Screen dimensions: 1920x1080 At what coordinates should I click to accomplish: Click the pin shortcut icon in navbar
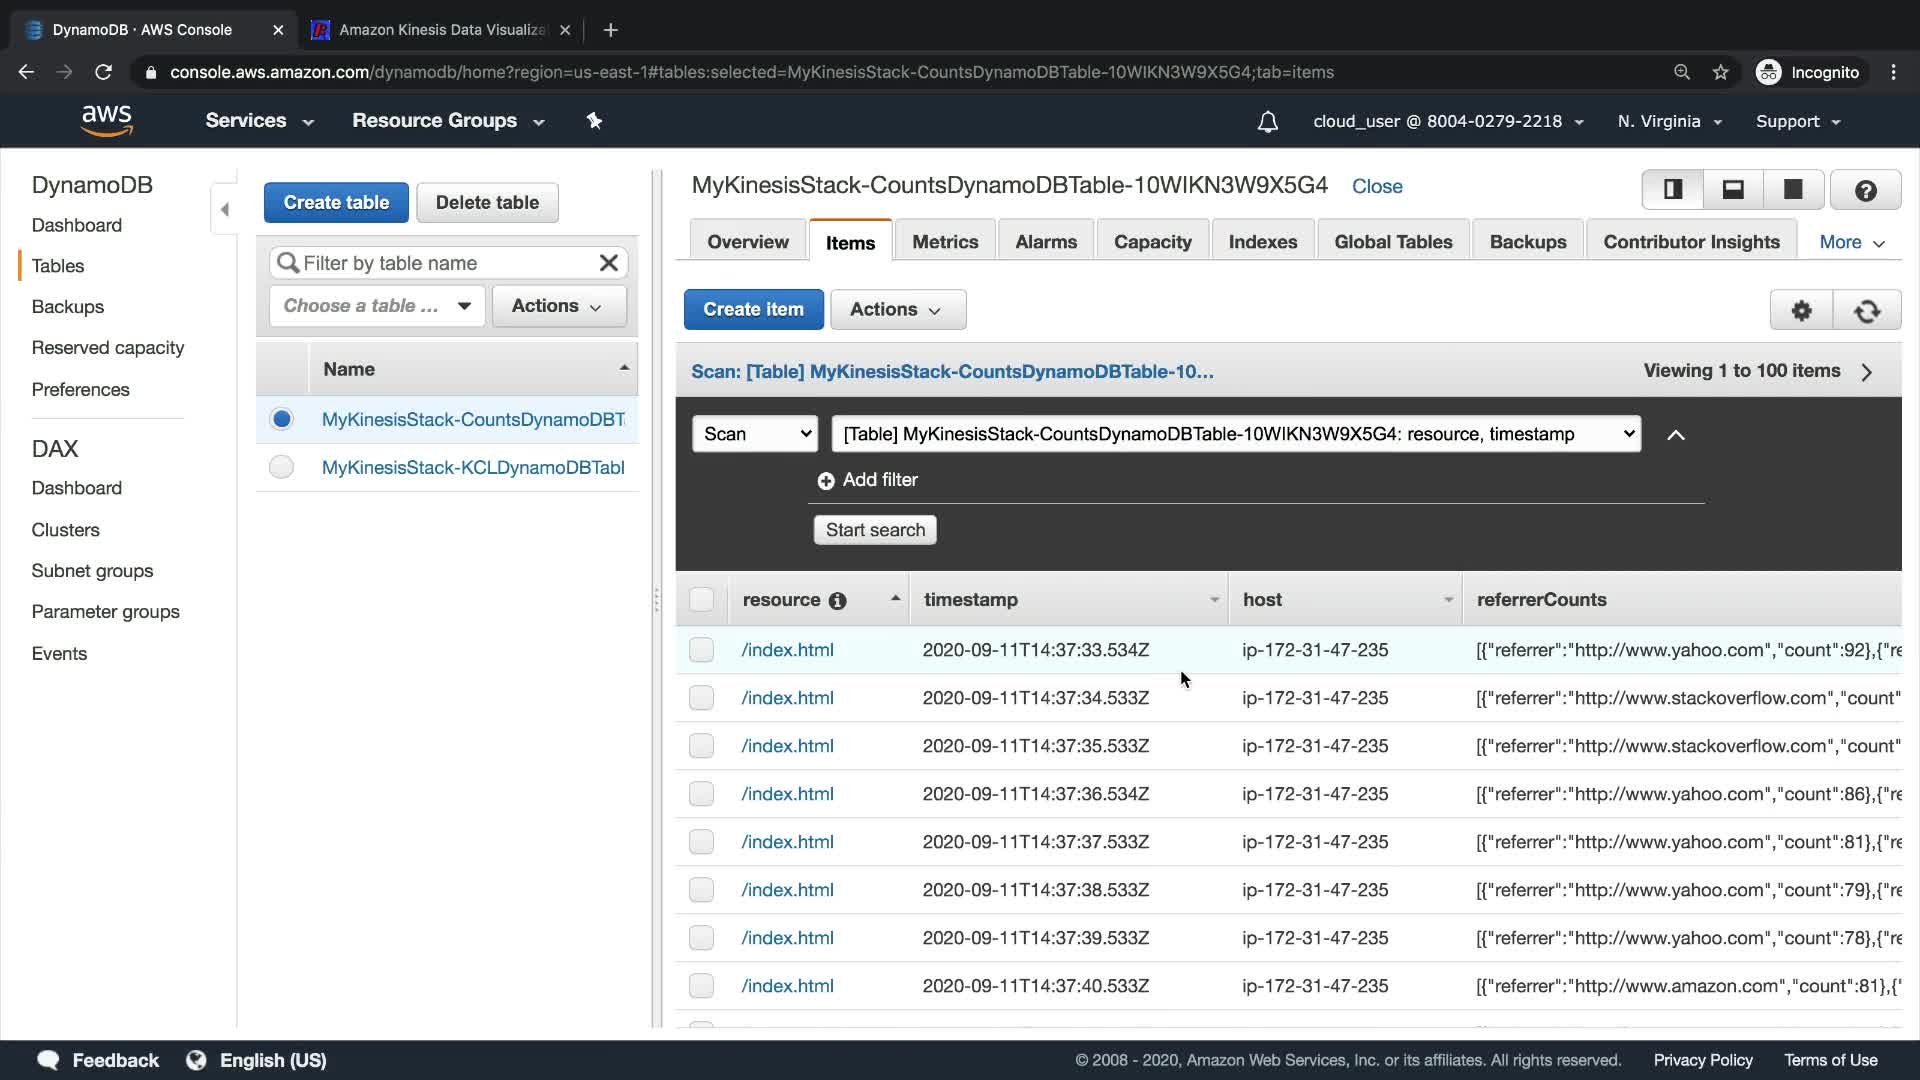pos(594,121)
